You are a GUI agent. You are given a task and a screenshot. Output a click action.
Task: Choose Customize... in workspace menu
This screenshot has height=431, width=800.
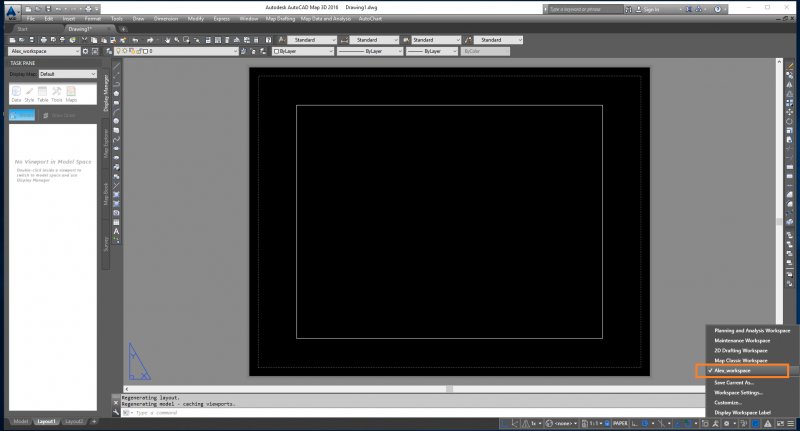[728, 403]
